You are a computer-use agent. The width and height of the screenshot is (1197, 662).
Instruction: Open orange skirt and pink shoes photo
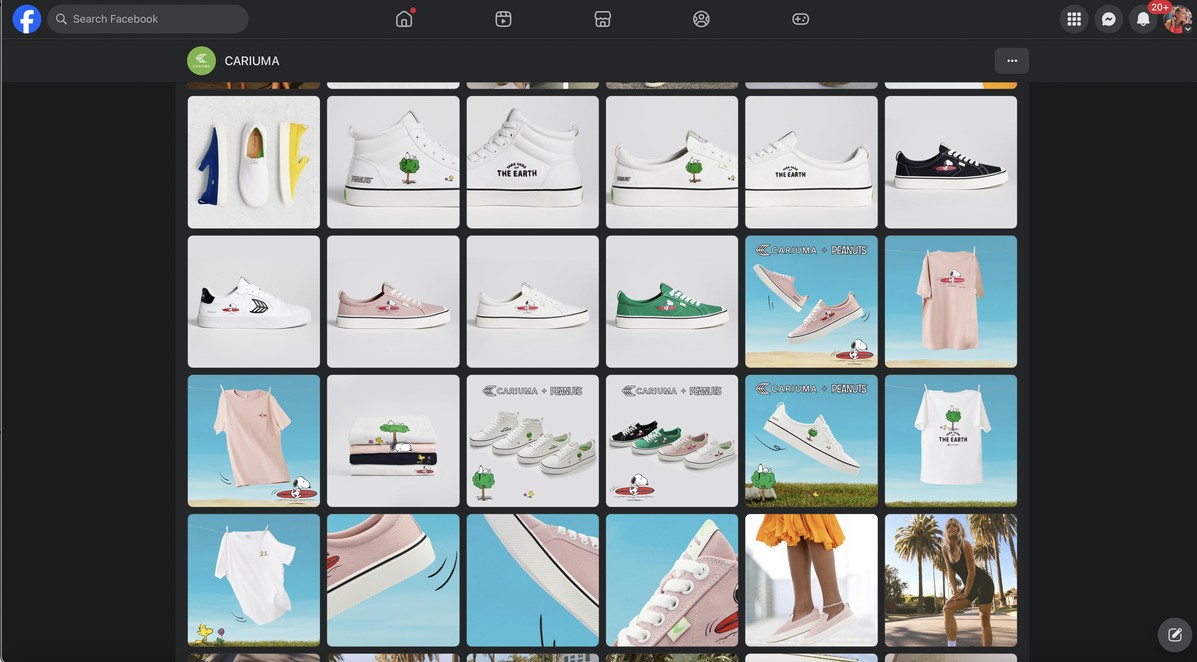[811, 580]
